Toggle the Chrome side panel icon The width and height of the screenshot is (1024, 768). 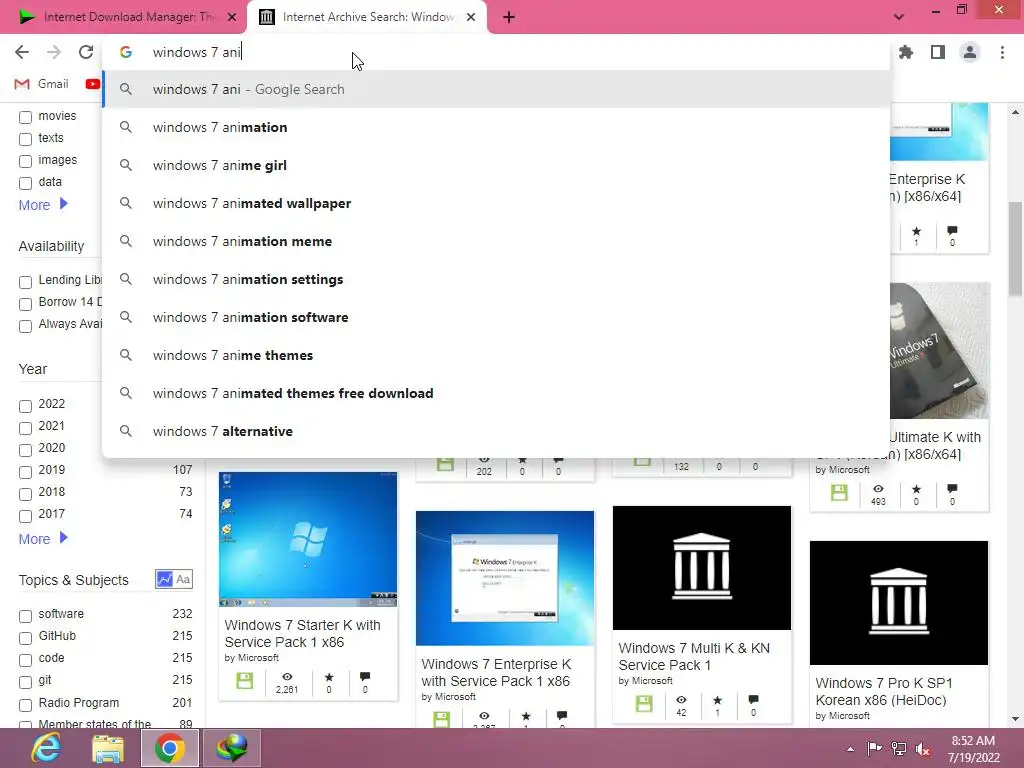click(x=938, y=52)
